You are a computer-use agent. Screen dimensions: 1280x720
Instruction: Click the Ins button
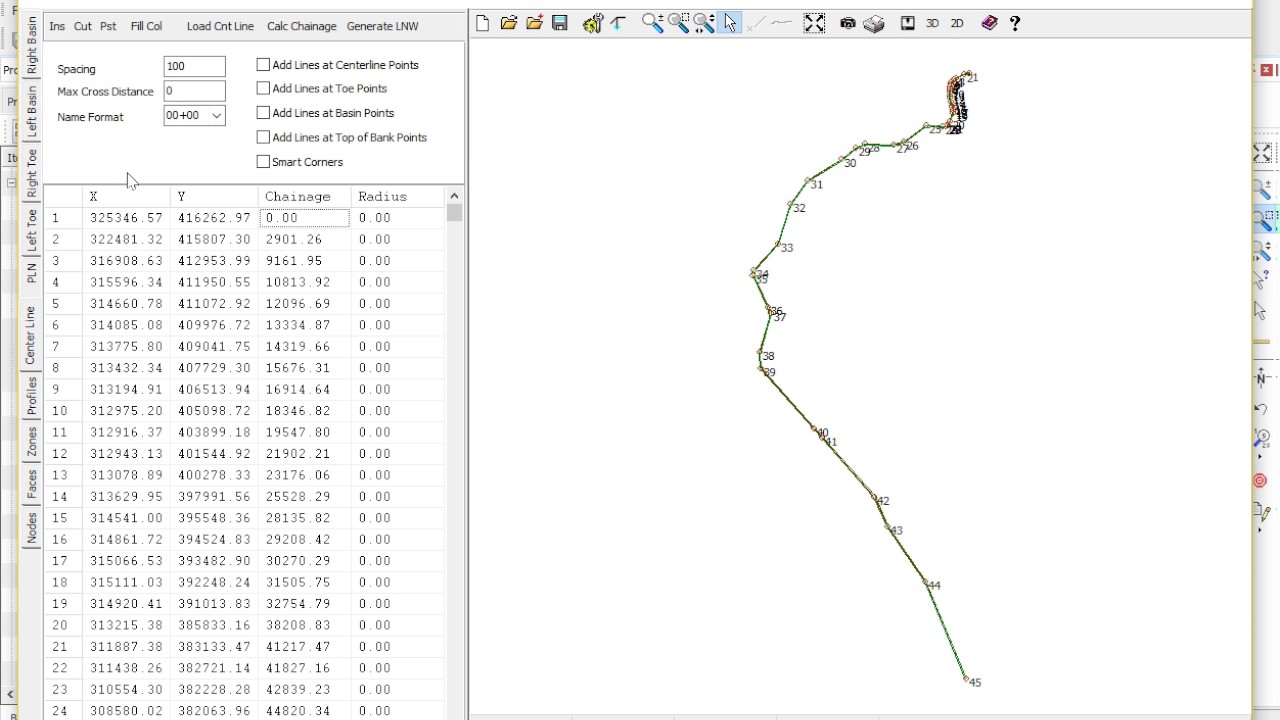click(57, 26)
